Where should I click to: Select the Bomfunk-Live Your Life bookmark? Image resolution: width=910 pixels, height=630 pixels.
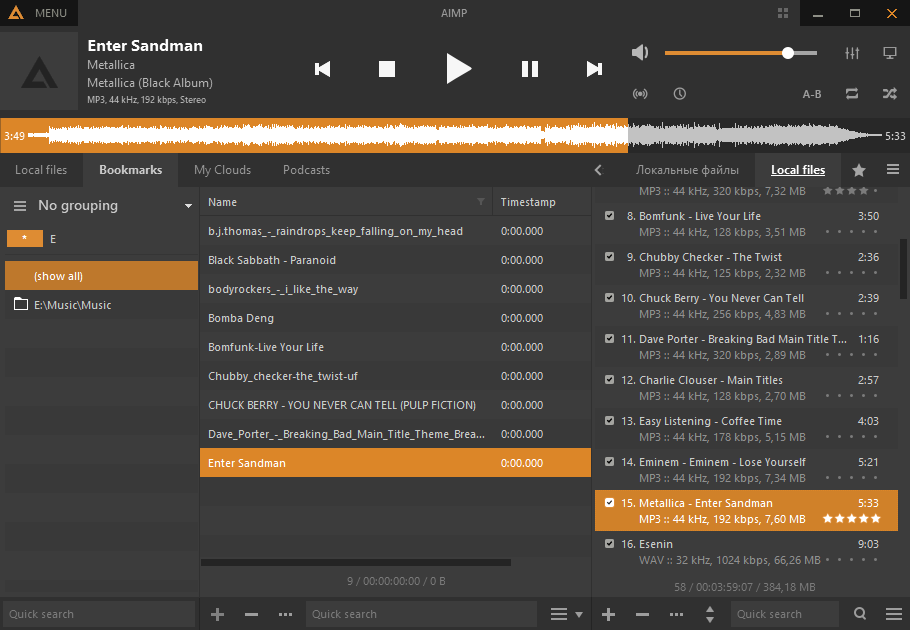tap(395, 347)
